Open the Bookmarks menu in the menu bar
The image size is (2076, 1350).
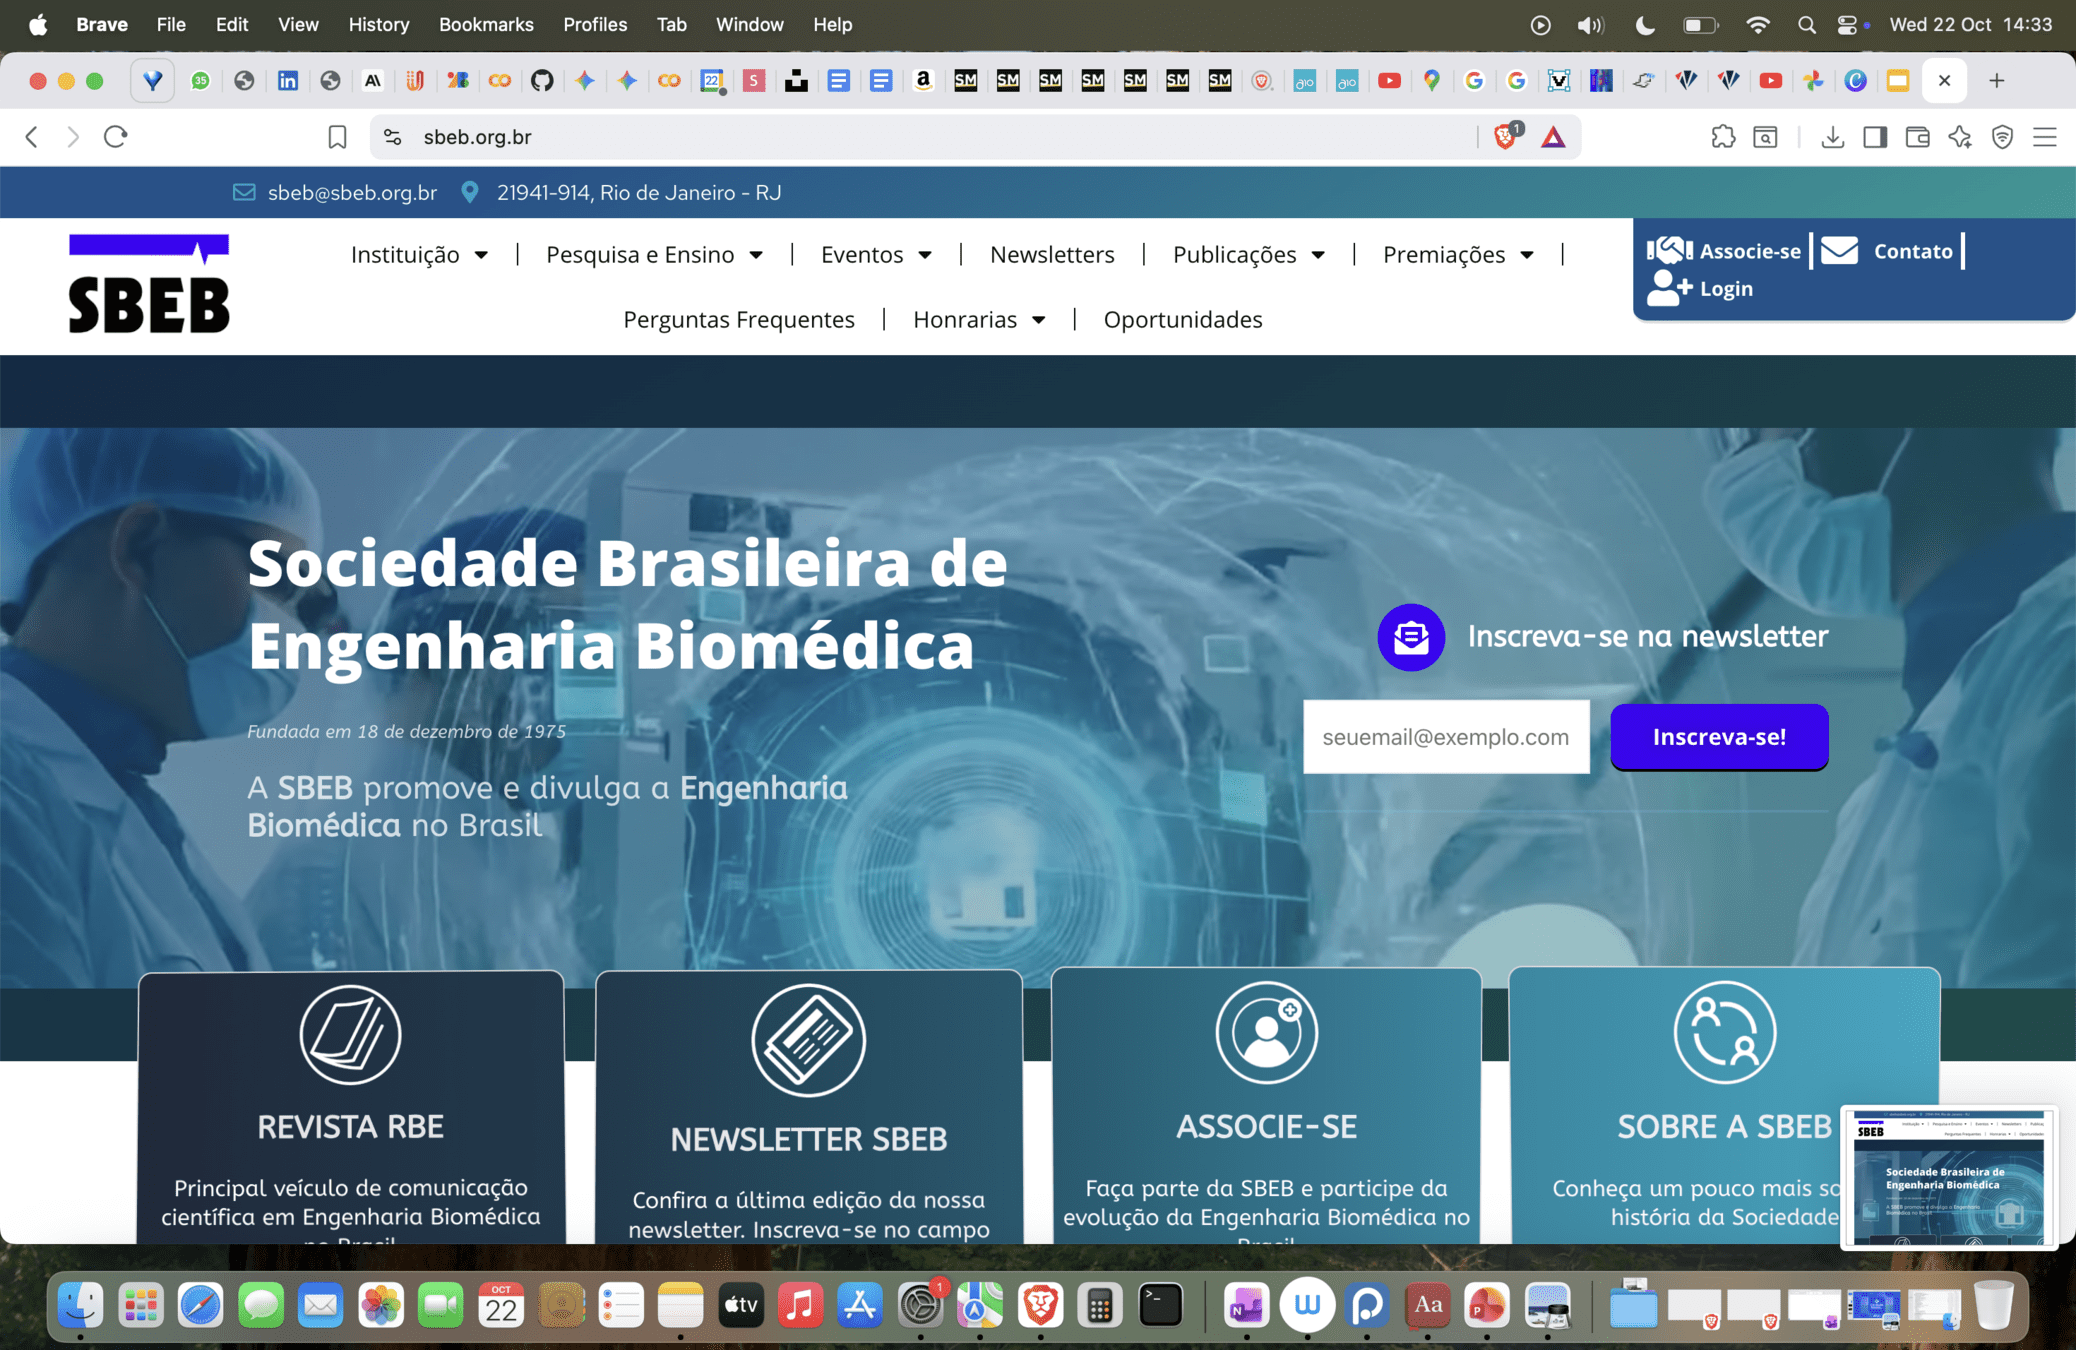tap(486, 25)
